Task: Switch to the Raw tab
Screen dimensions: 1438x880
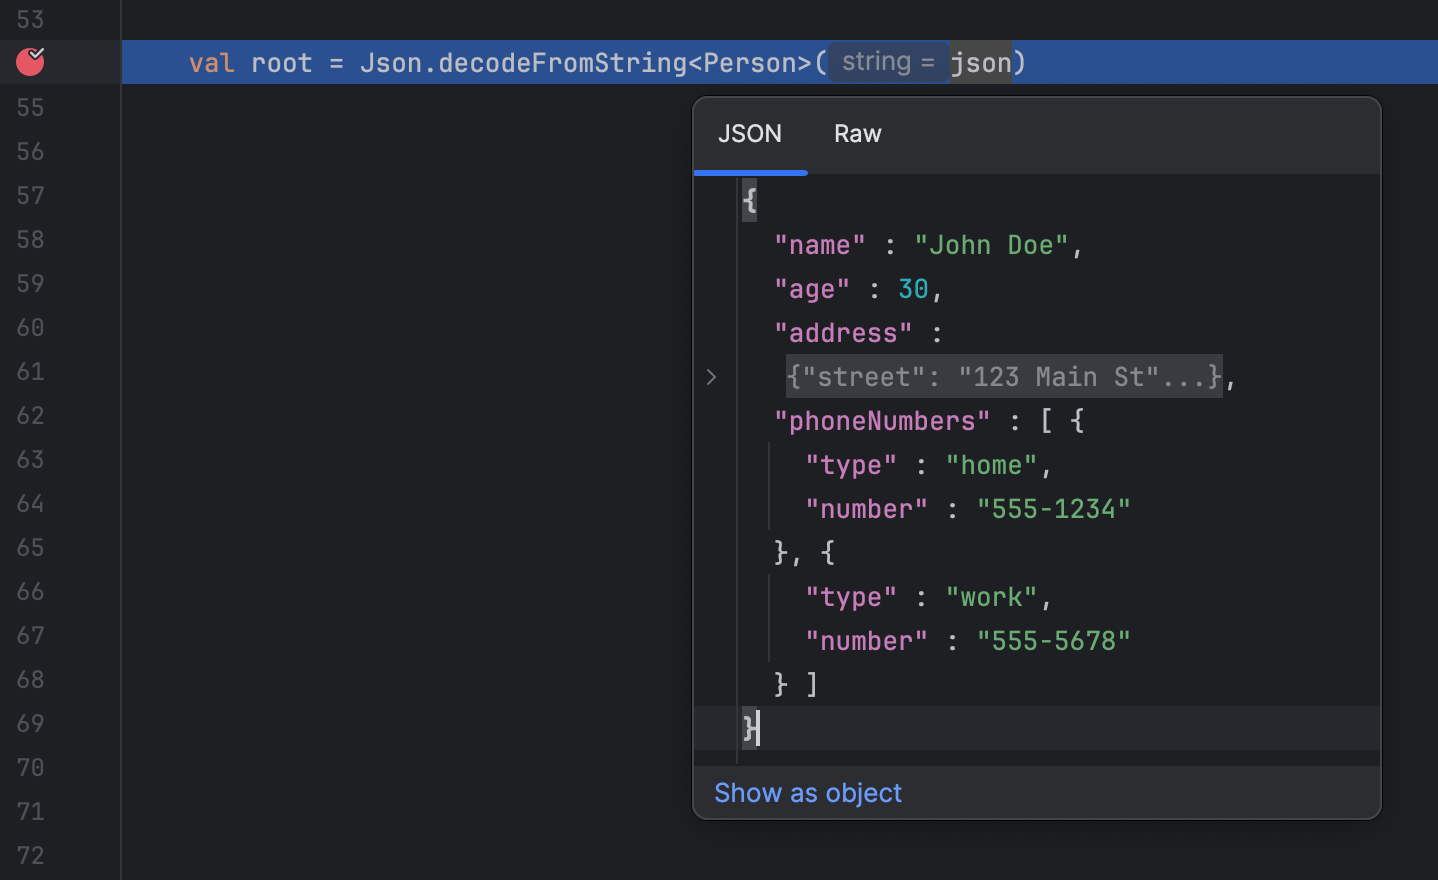Action: tap(857, 133)
